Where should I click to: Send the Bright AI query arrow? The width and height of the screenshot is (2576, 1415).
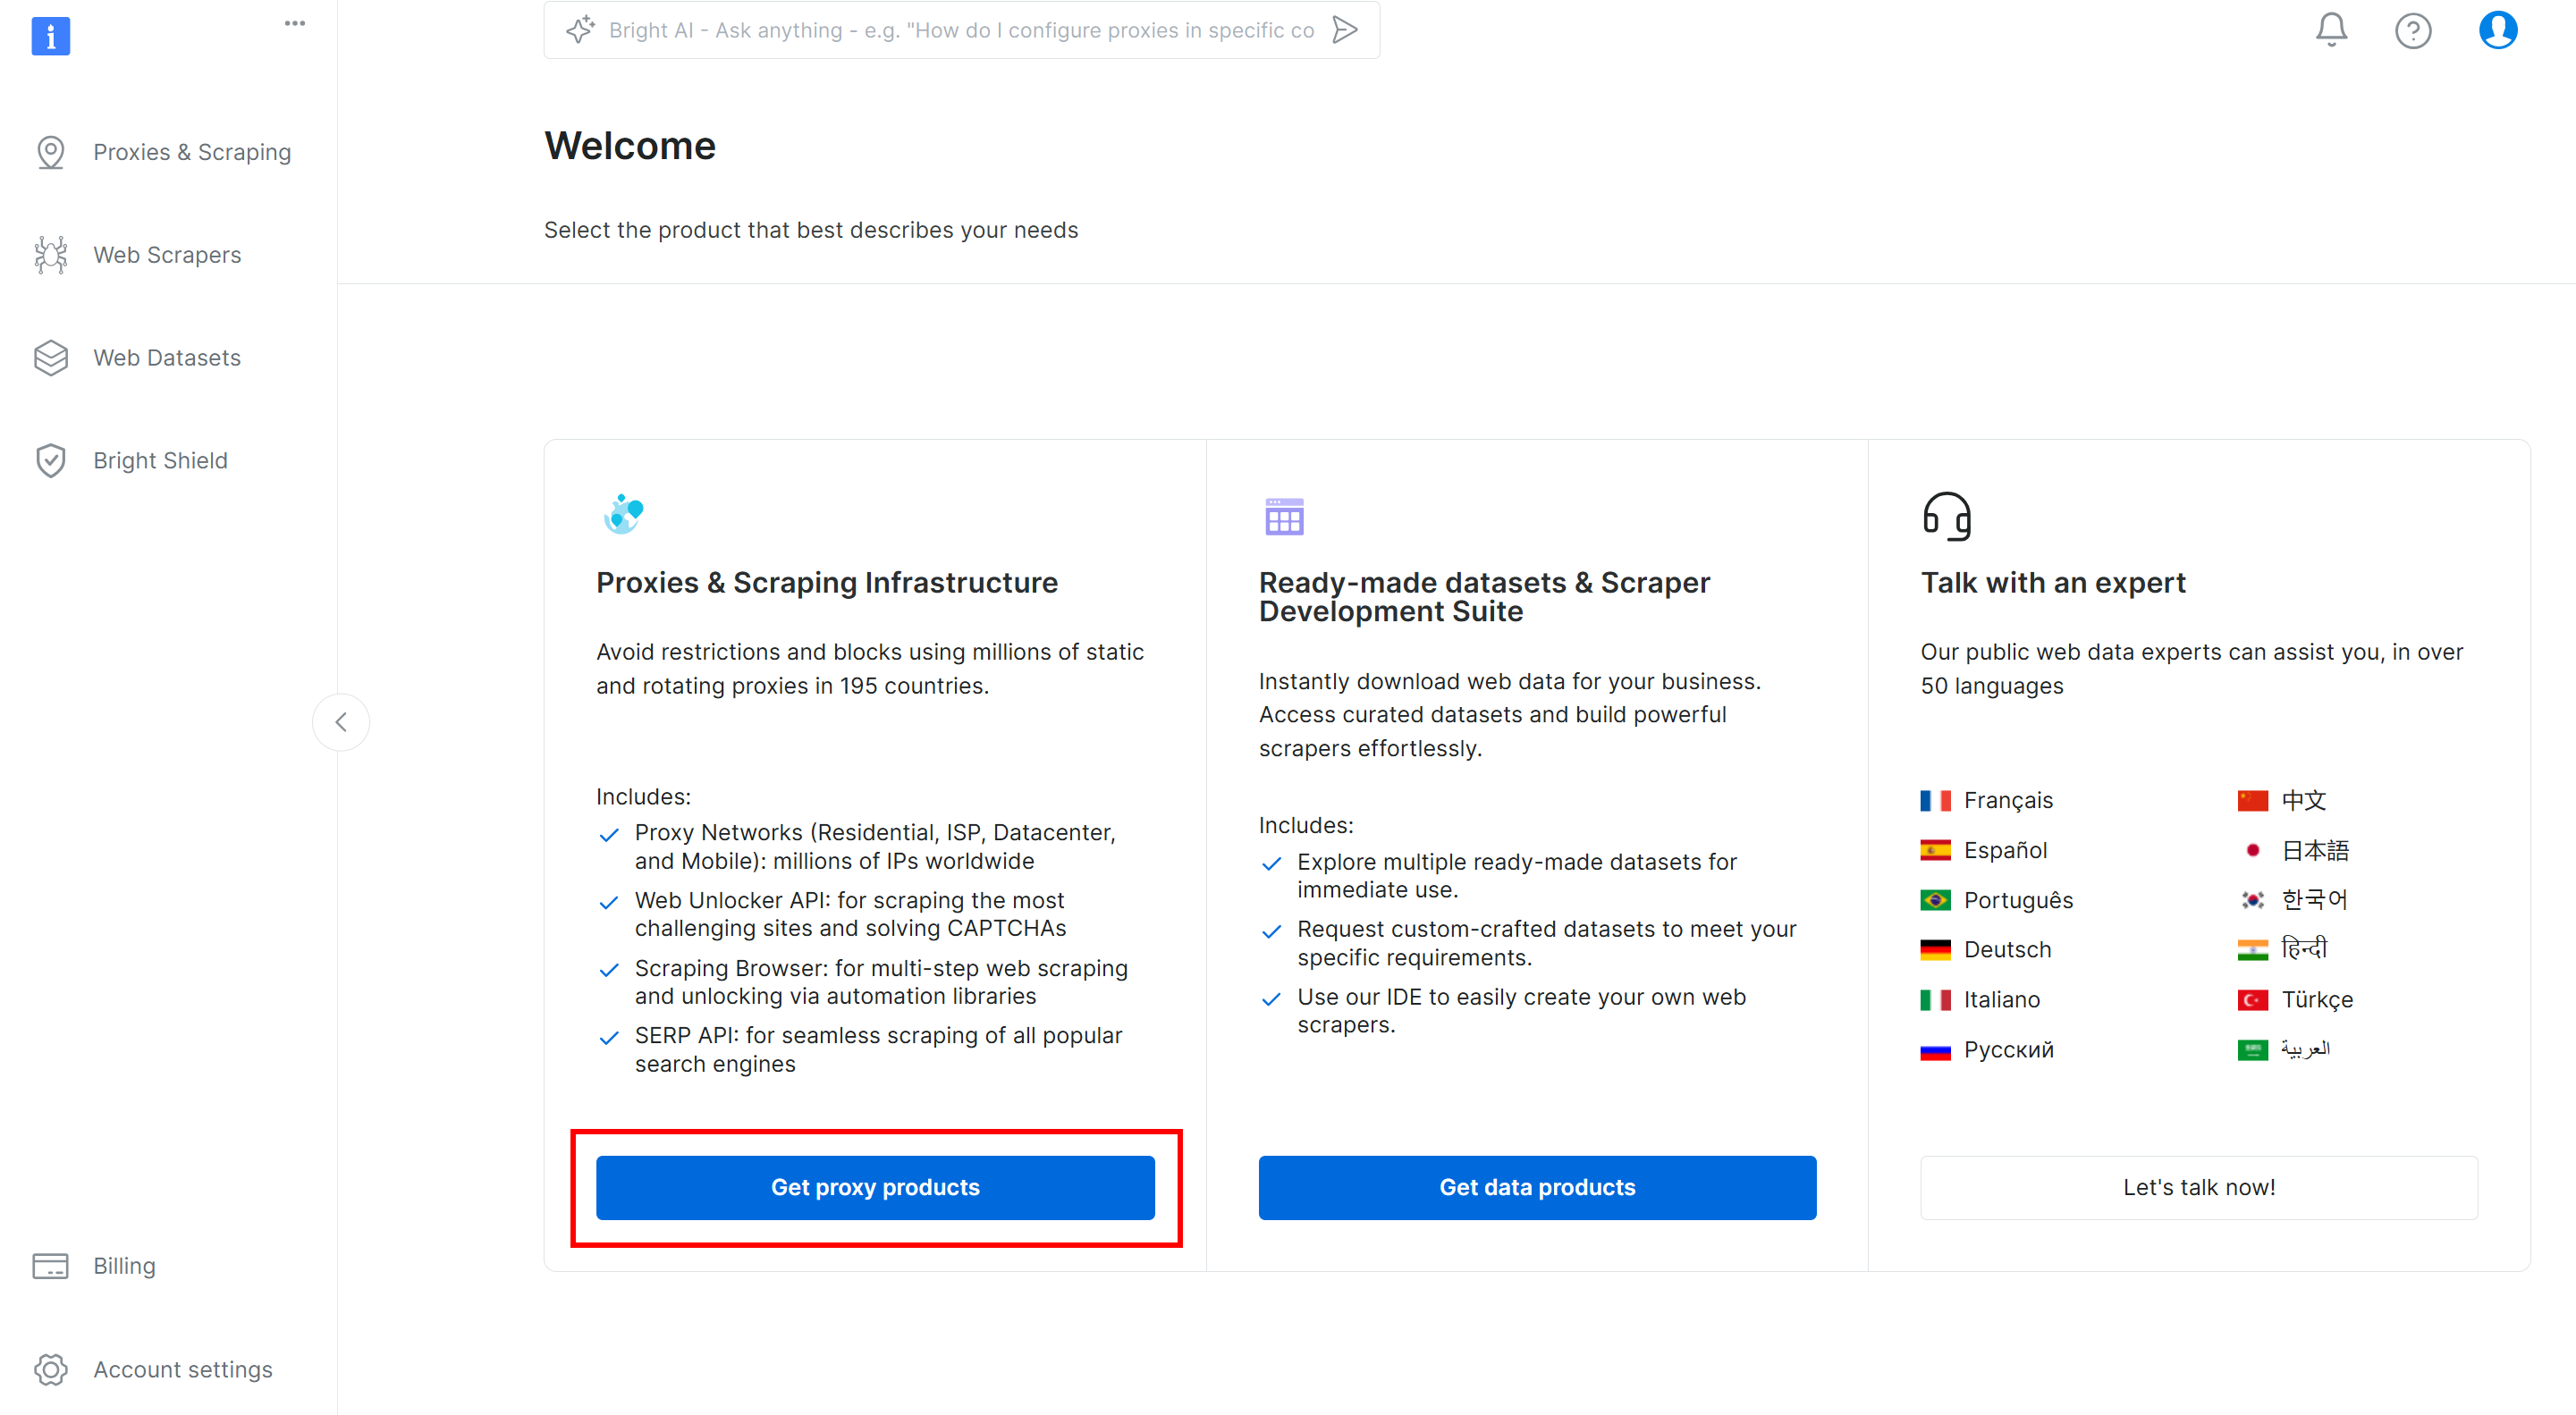pyautogui.click(x=1345, y=30)
